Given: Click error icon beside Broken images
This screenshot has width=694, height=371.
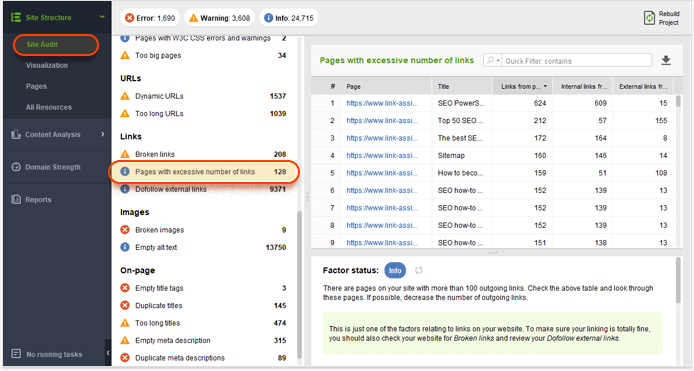Looking at the screenshot, I should (125, 230).
